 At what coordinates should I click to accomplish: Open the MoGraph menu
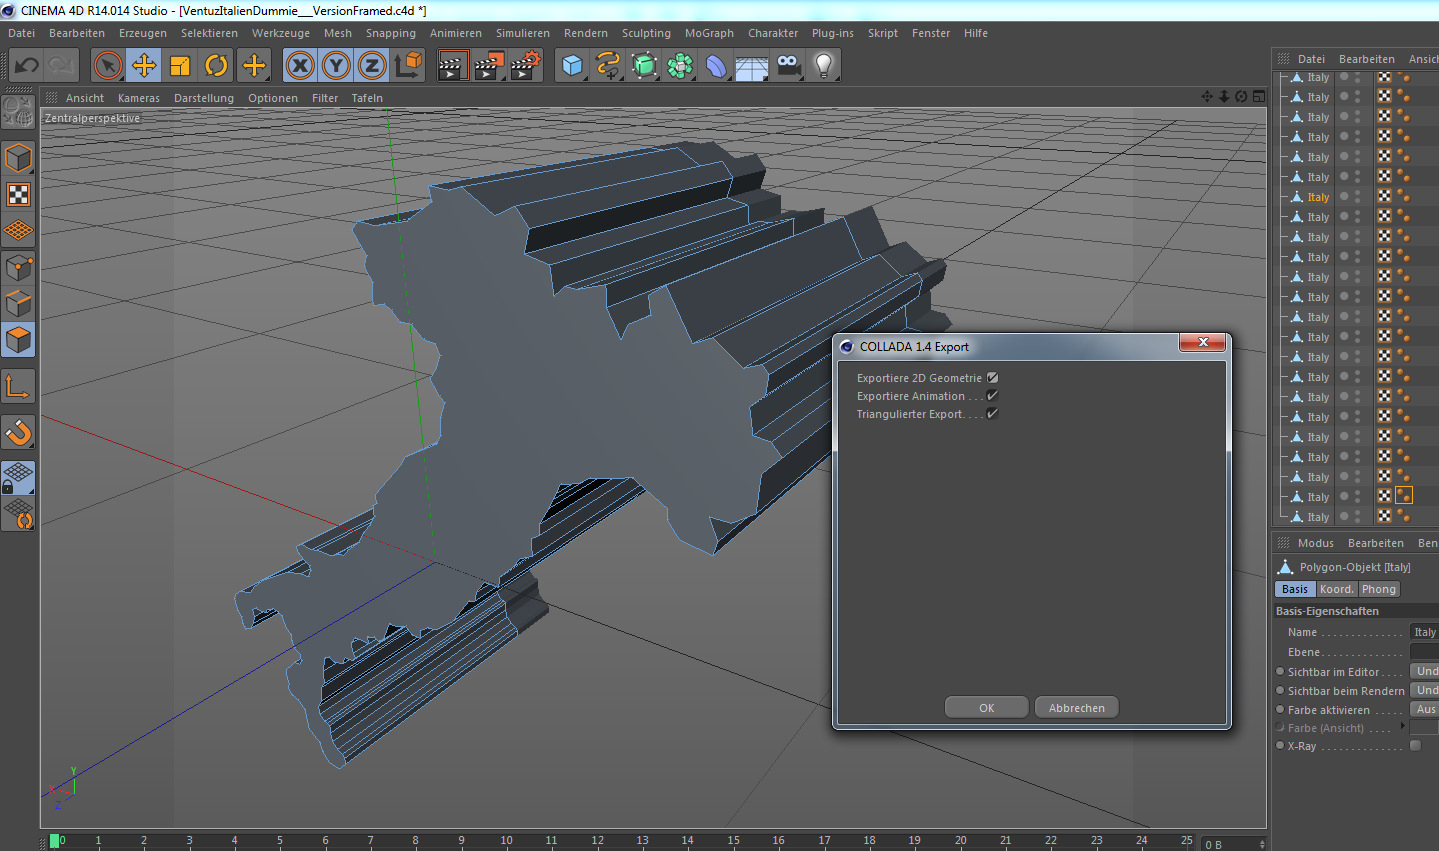(x=709, y=33)
